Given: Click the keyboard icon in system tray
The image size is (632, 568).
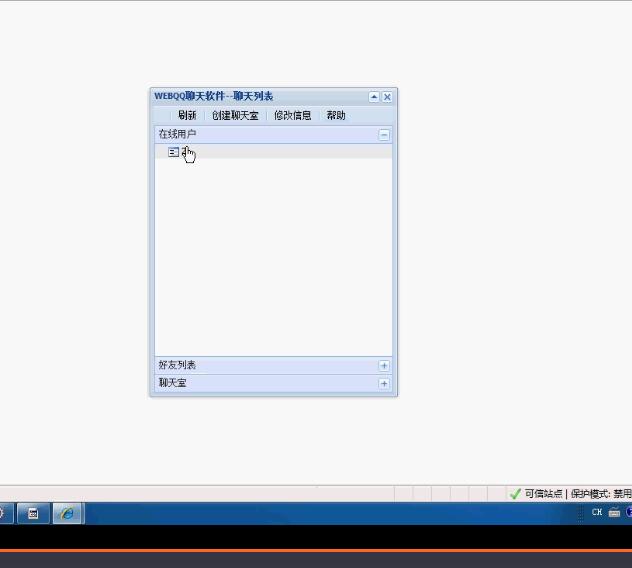Looking at the screenshot, I should (614, 512).
